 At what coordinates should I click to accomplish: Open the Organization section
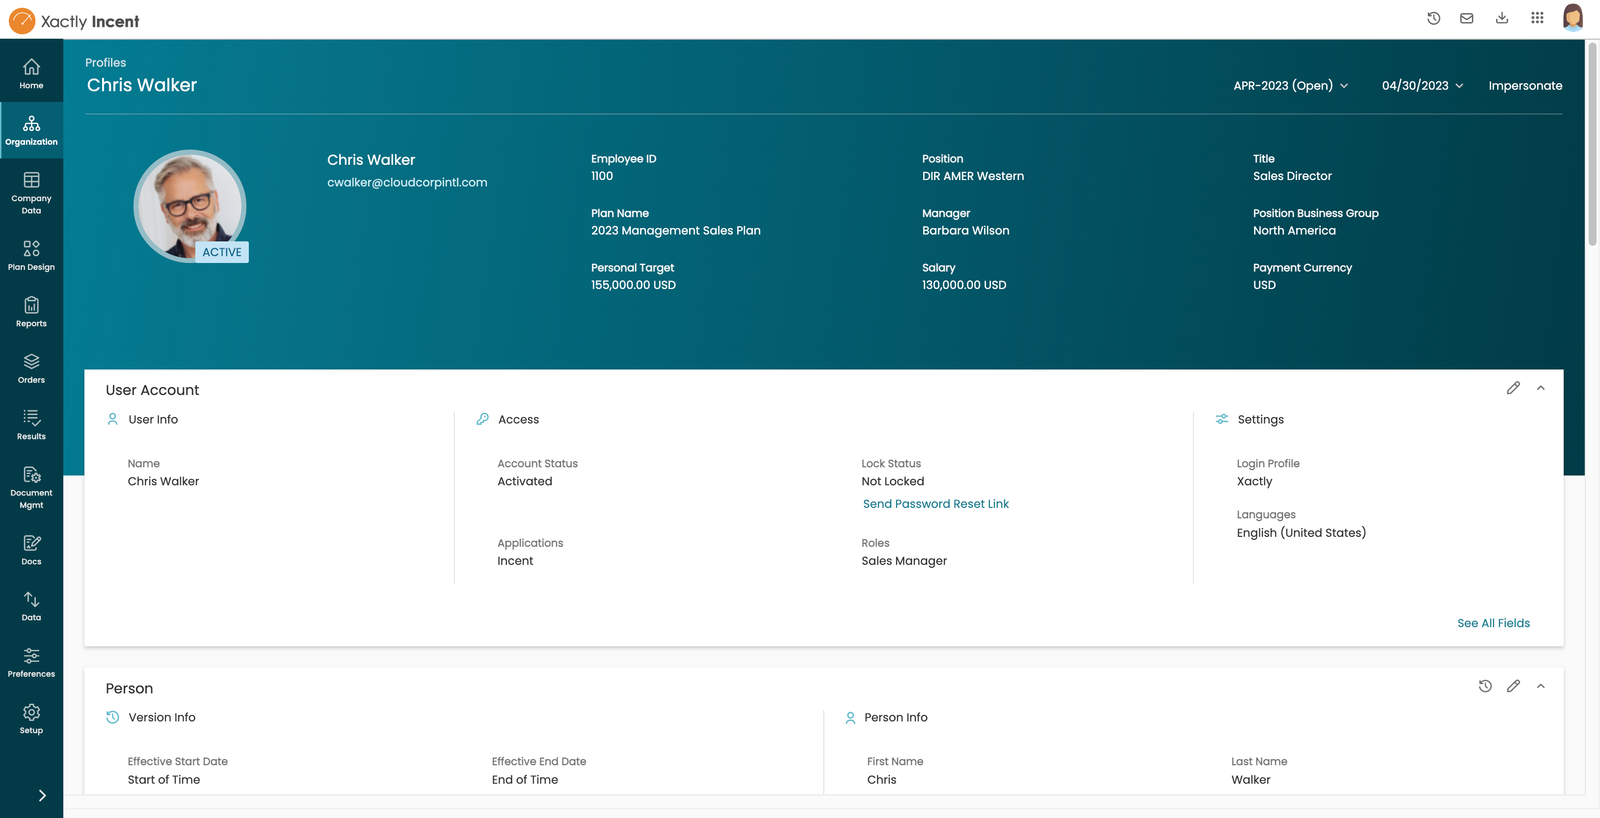[x=31, y=130]
